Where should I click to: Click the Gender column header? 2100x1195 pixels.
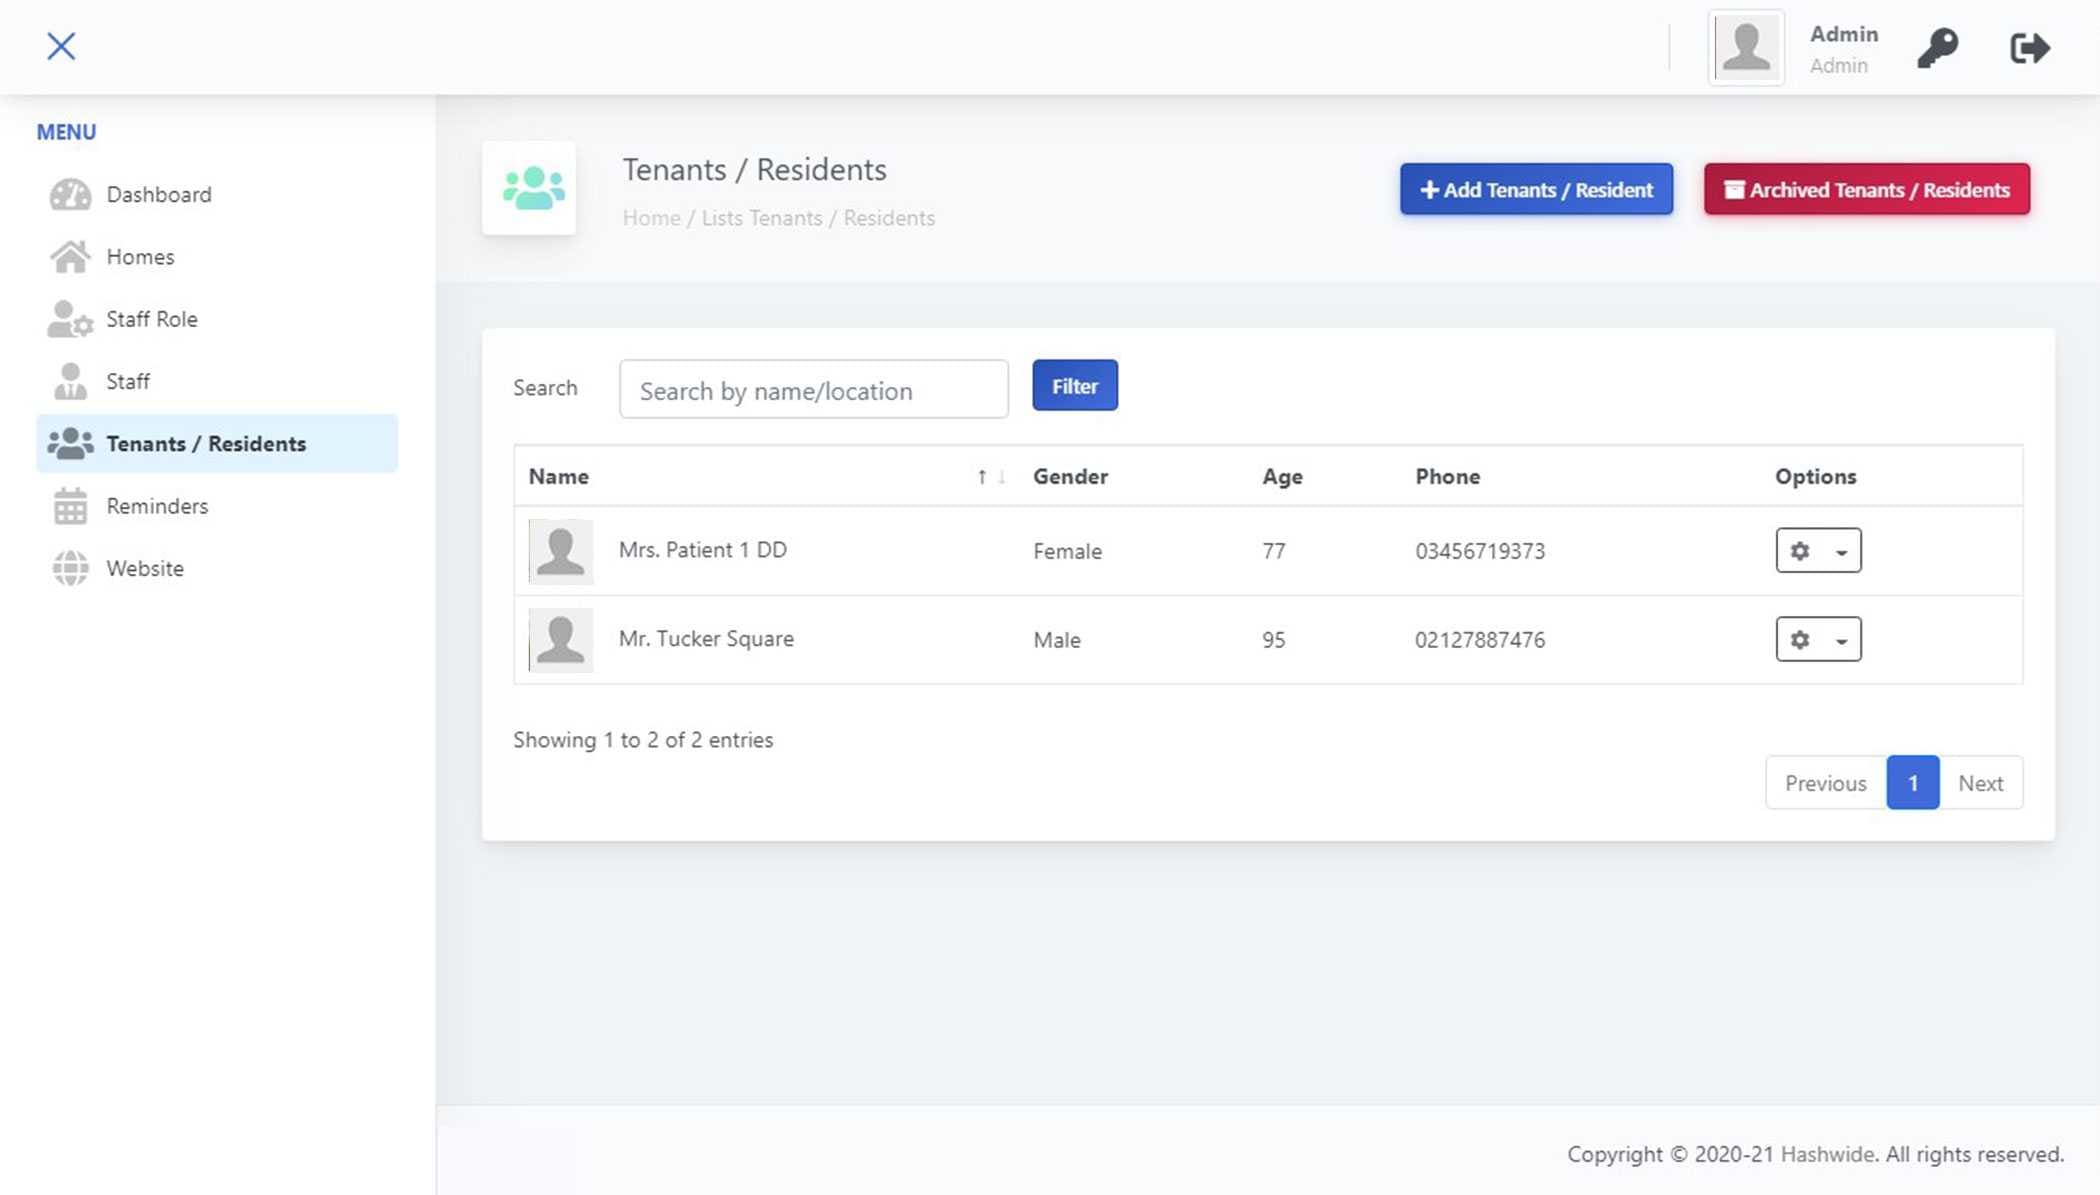(1070, 476)
